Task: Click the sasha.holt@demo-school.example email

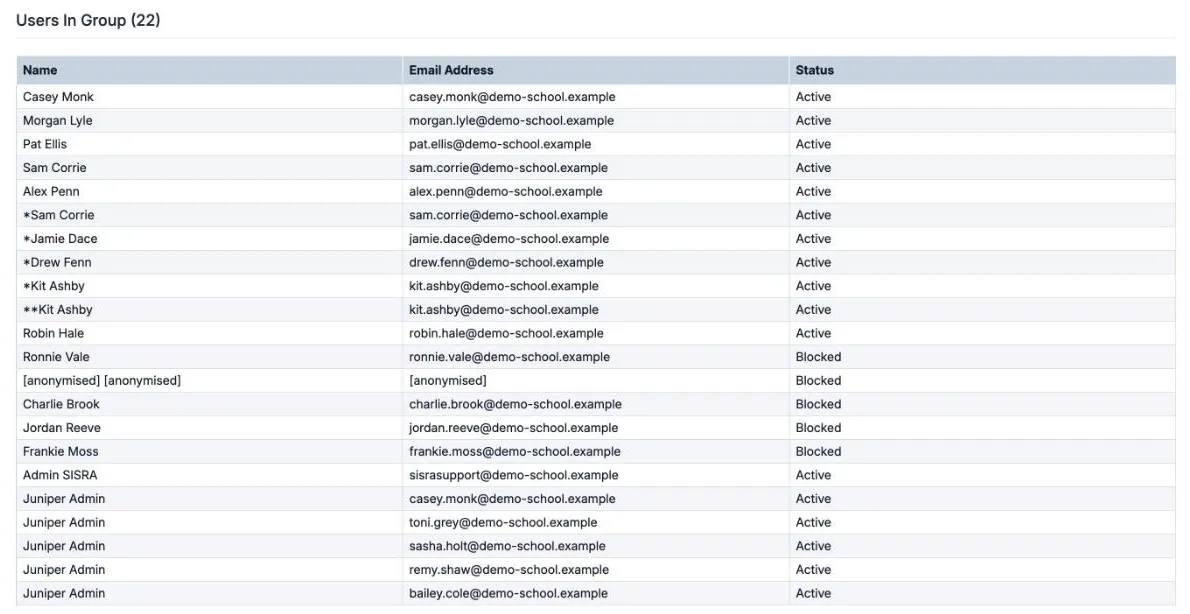Action: (507, 546)
